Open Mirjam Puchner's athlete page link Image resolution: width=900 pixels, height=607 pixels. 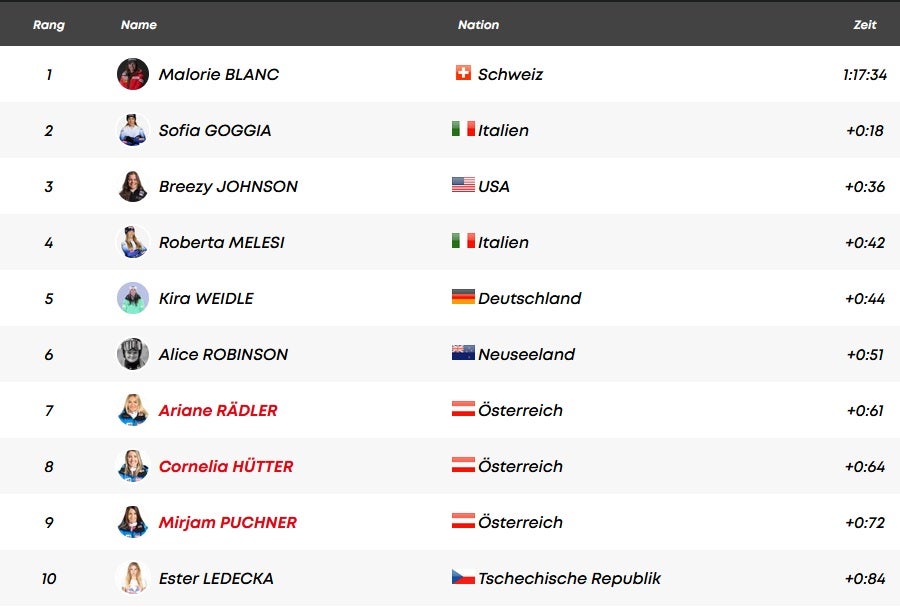tap(228, 522)
